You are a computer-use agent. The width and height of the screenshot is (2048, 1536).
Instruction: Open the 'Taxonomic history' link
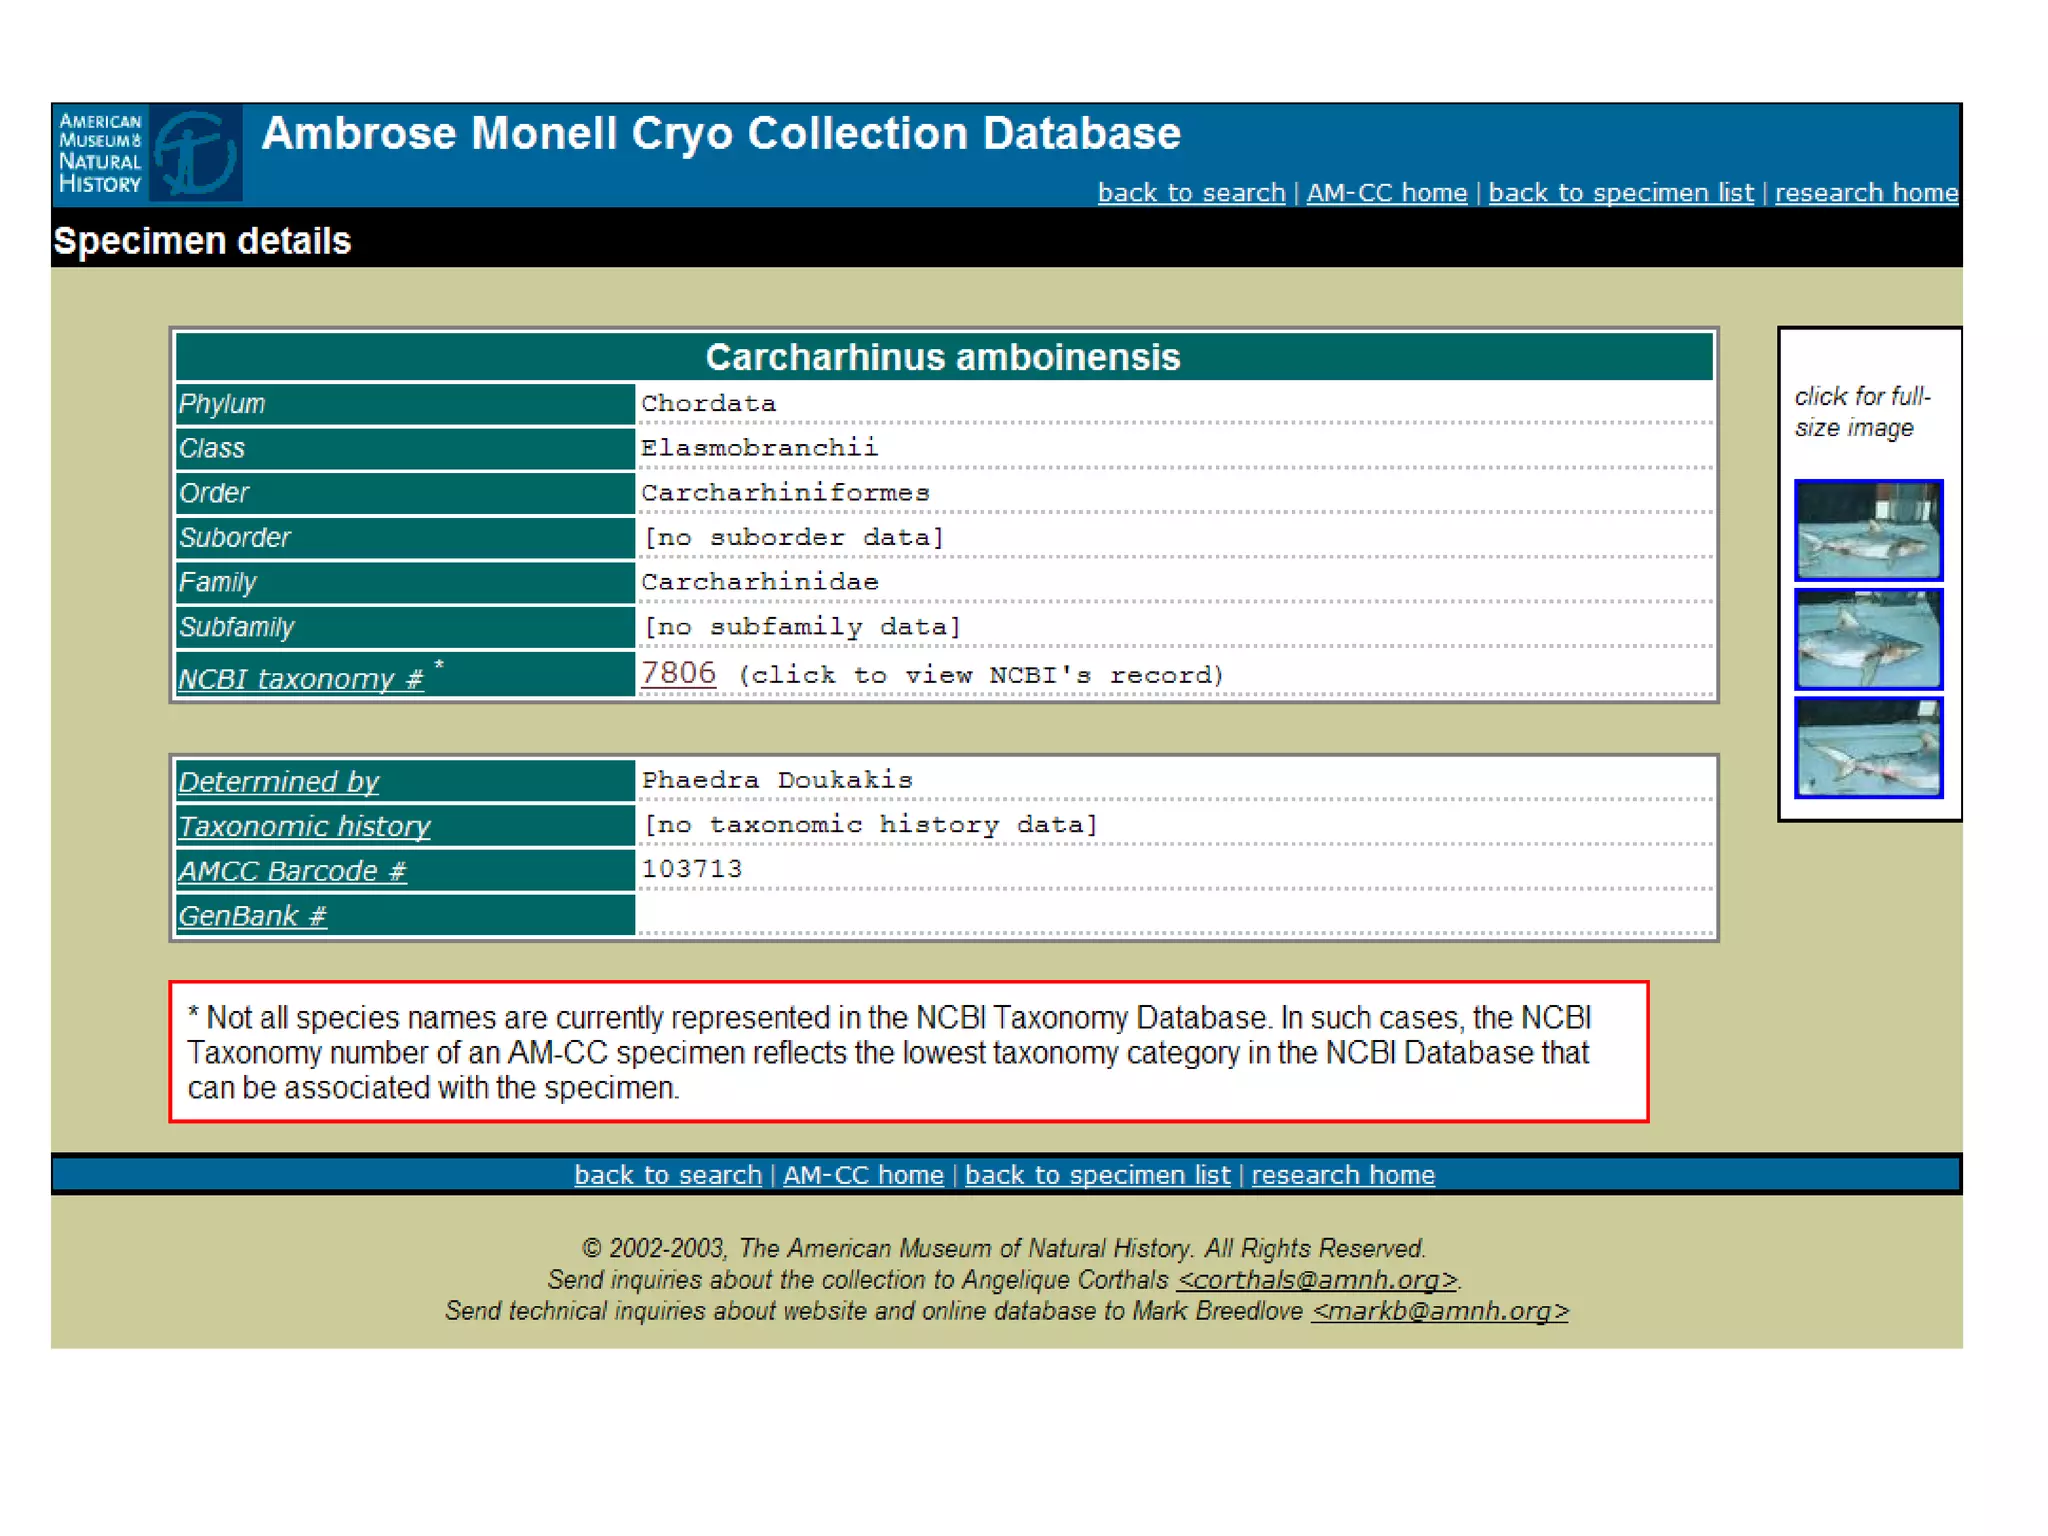click(x=304, y=826)
